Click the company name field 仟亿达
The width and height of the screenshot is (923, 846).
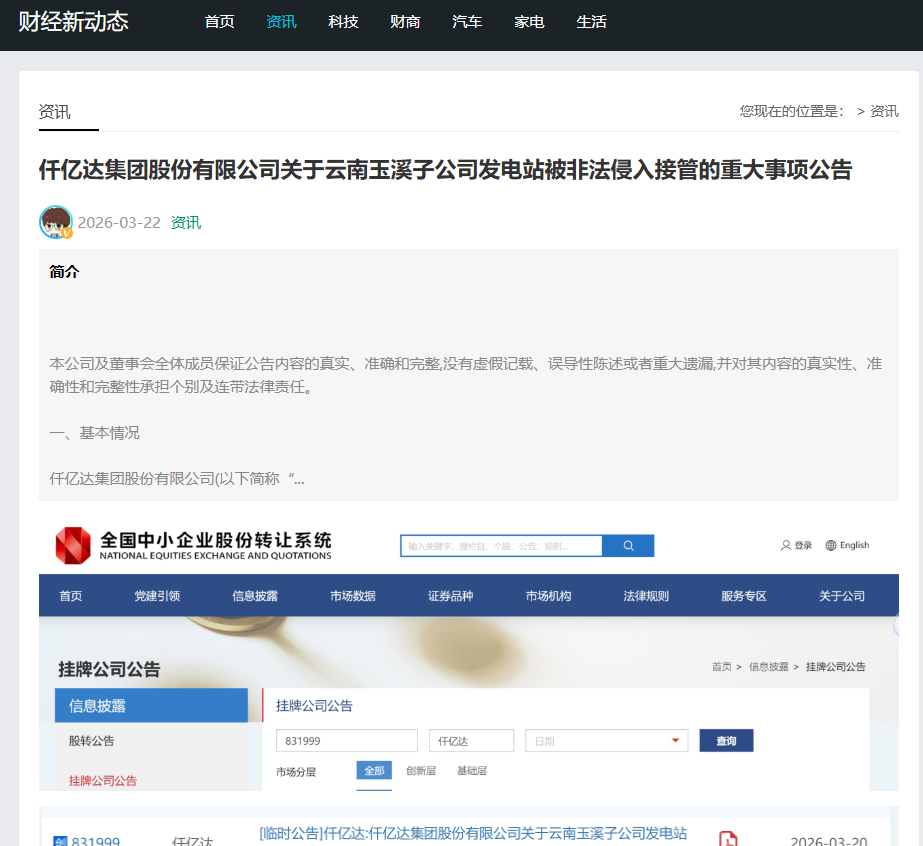coord(472,741)
